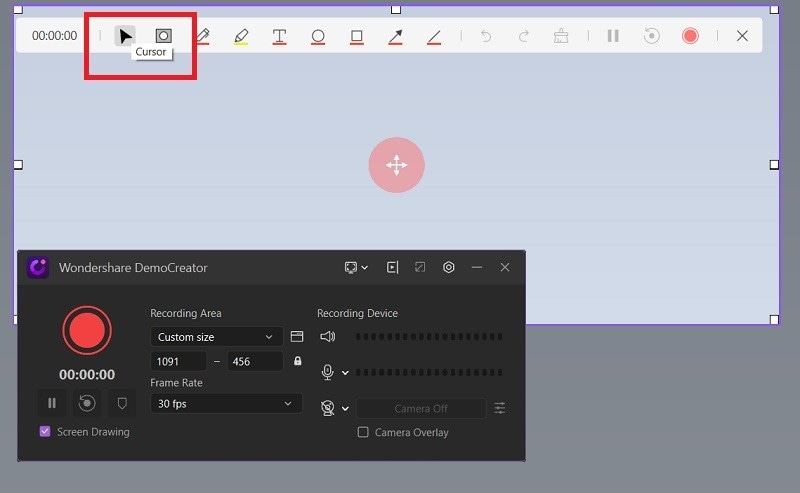Click the Camera Off selector
Screen dimensions: 800x493
[421, 408]
